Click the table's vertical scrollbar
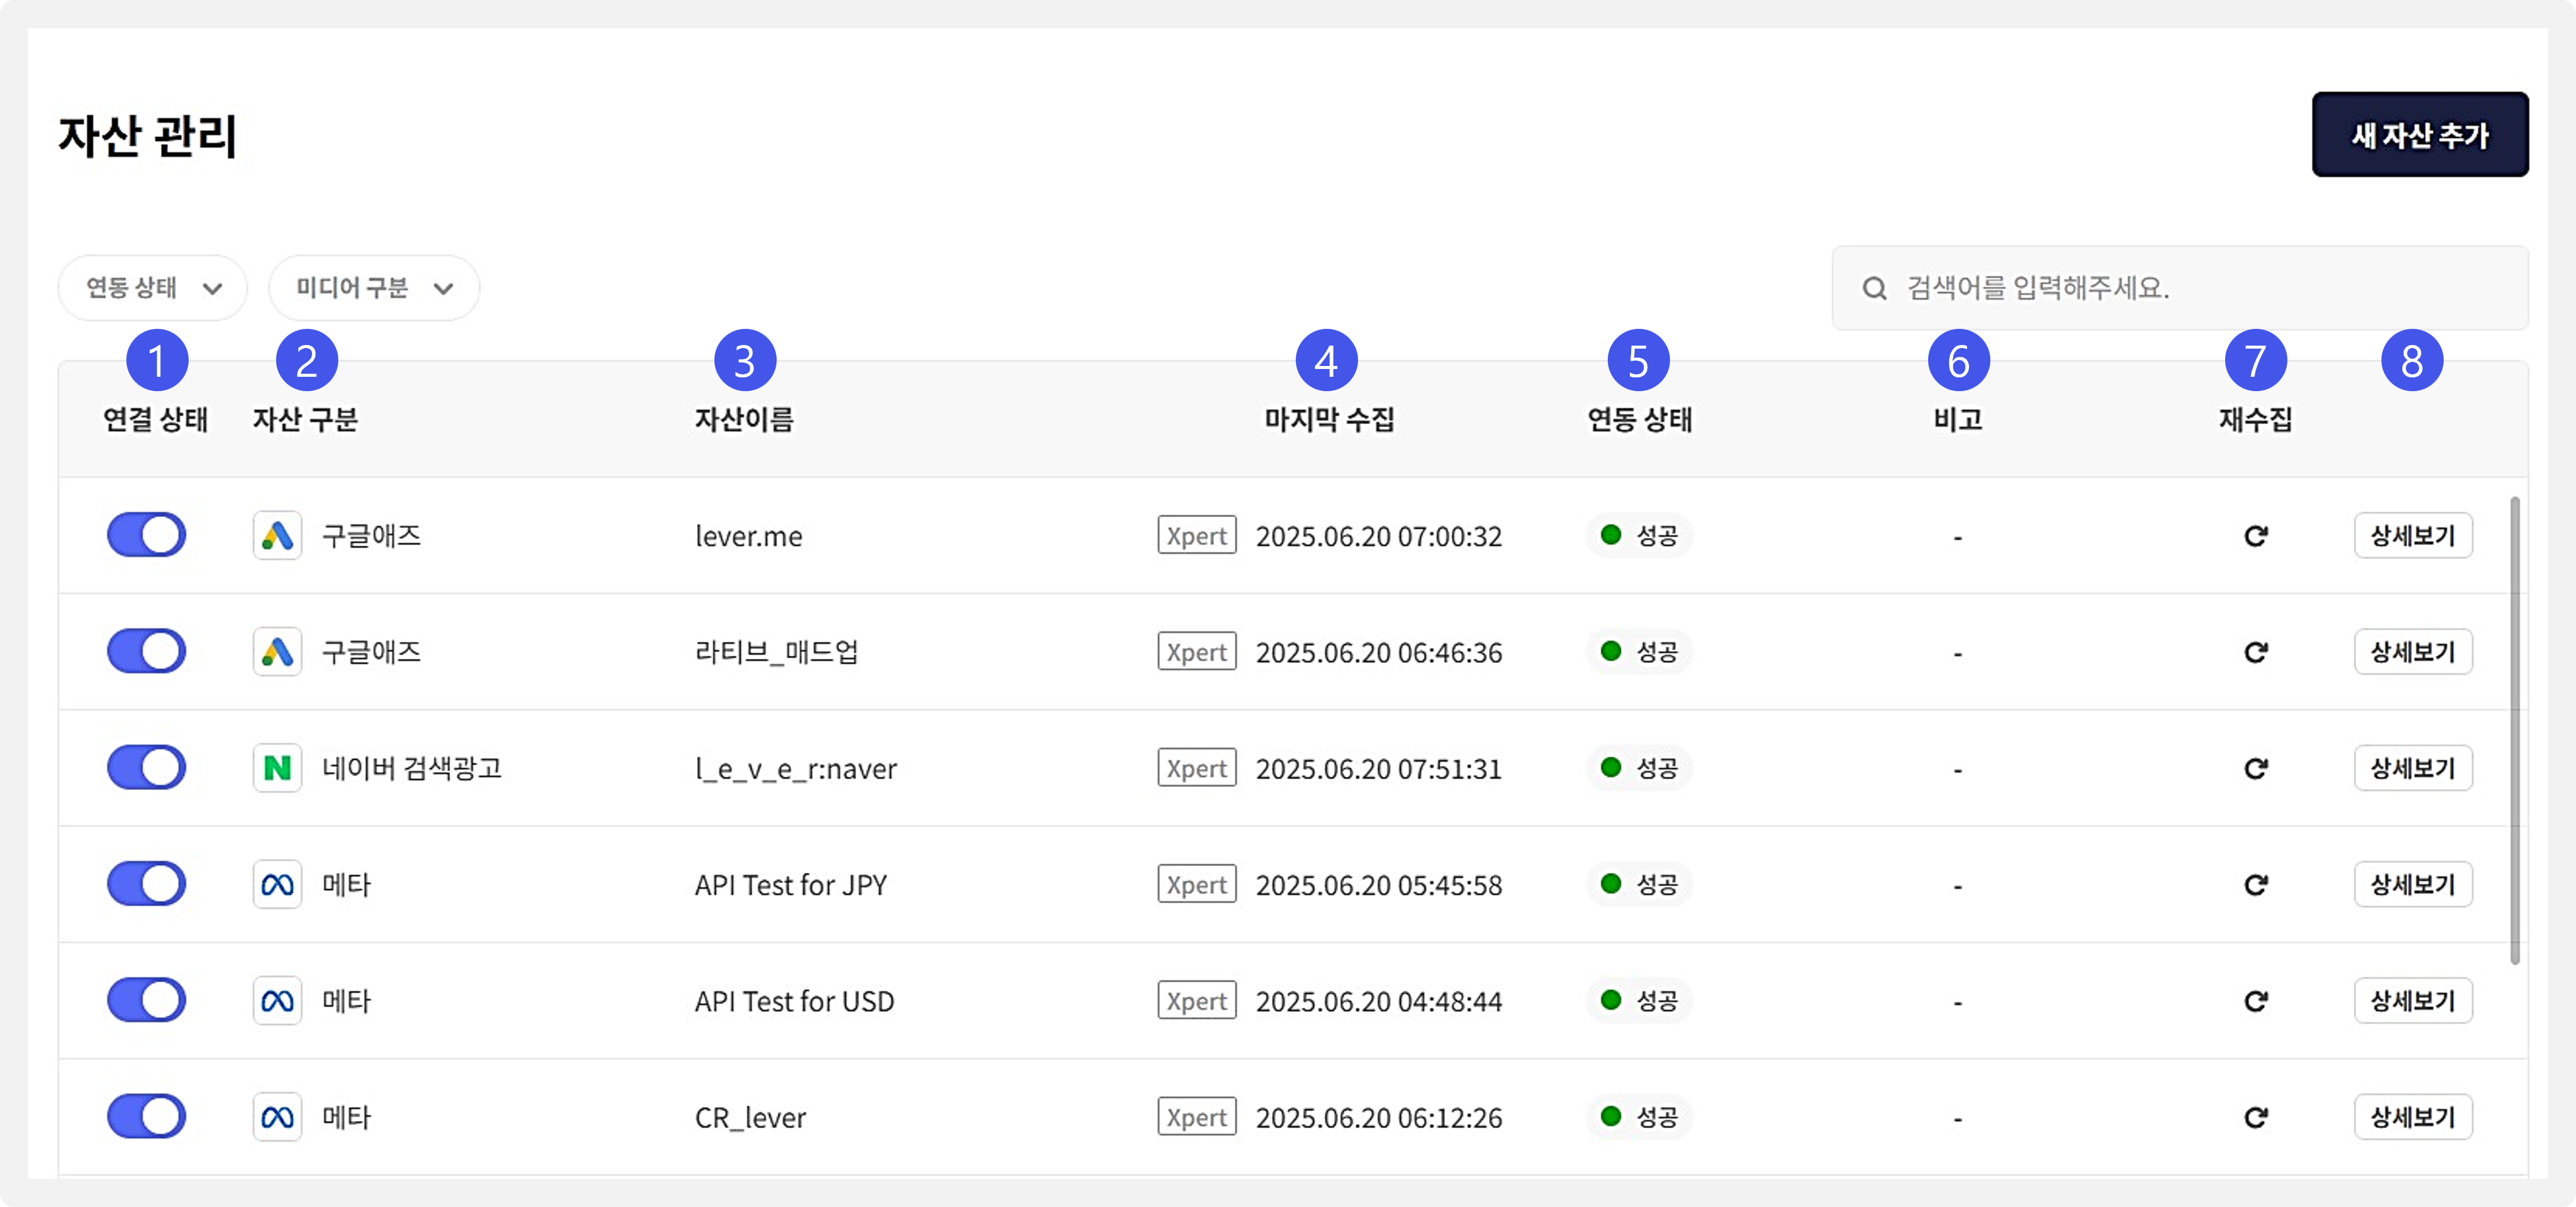The image size is (2576, 1207). pyautogui.click(x=2515, y=730)
